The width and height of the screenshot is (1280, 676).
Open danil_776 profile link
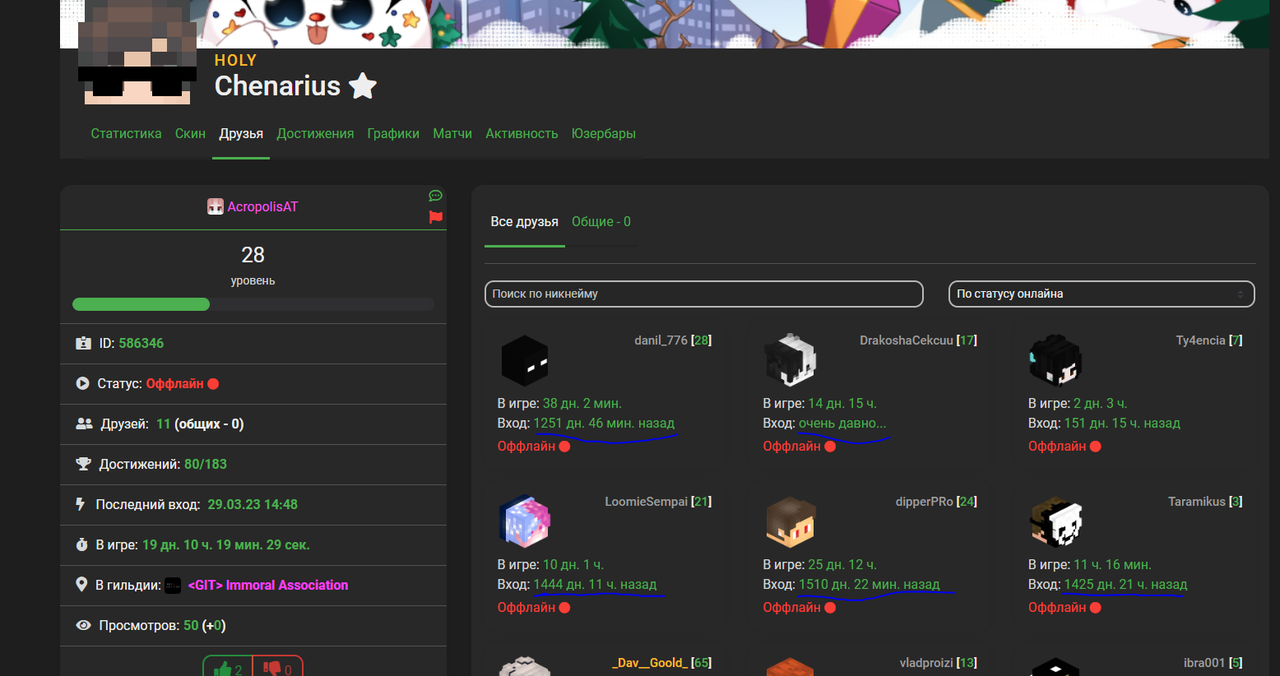(x=661, y=341)
